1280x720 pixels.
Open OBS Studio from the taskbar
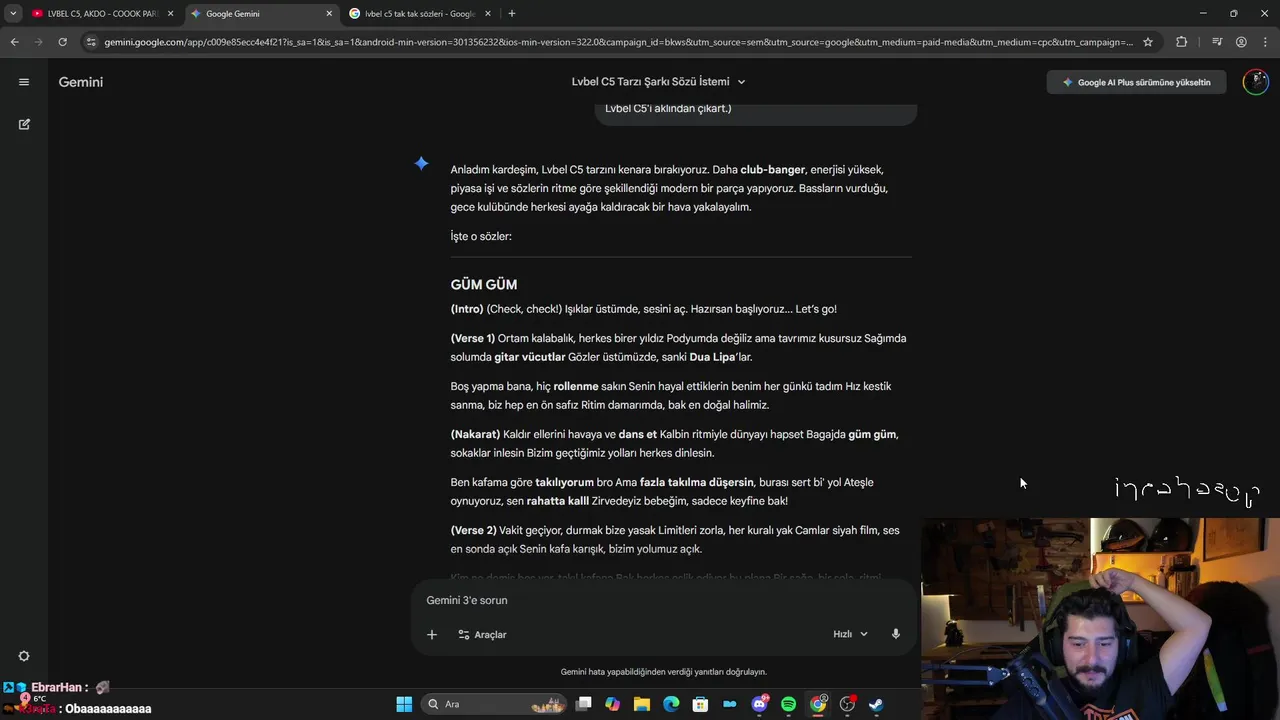coord(847,704)
